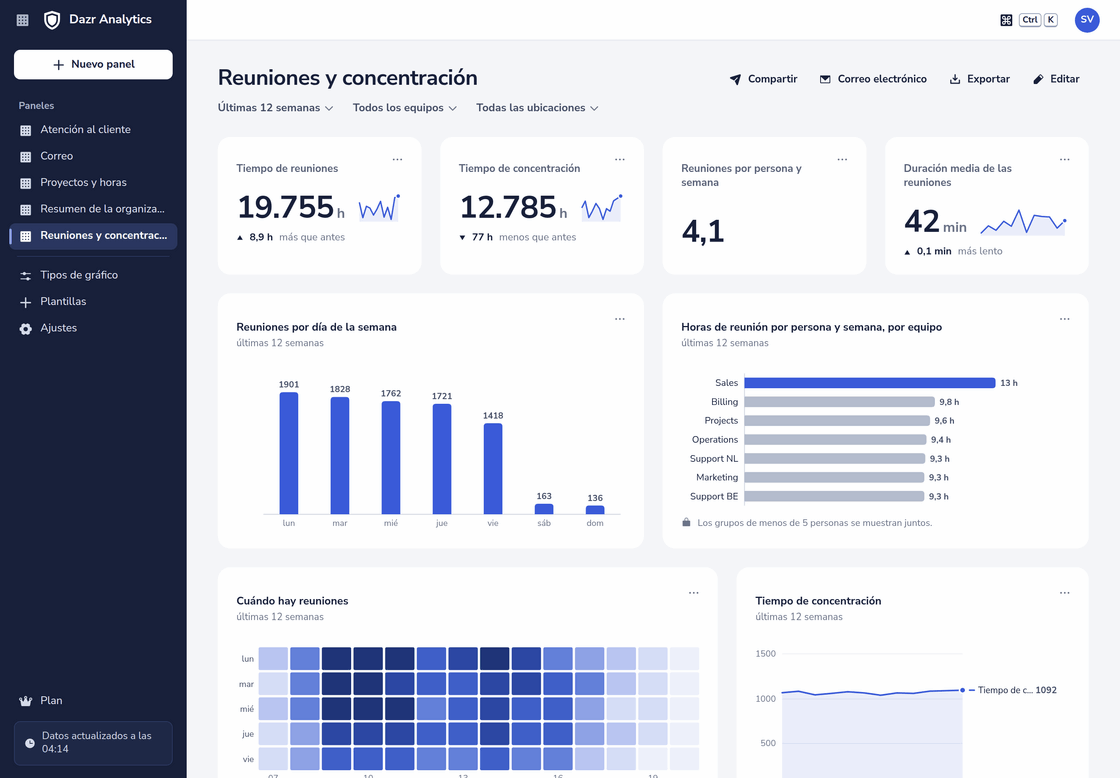Click the 19.755 h meeting time value
Viewport: 1120px width, 778px height.
[x=291, y=207]
